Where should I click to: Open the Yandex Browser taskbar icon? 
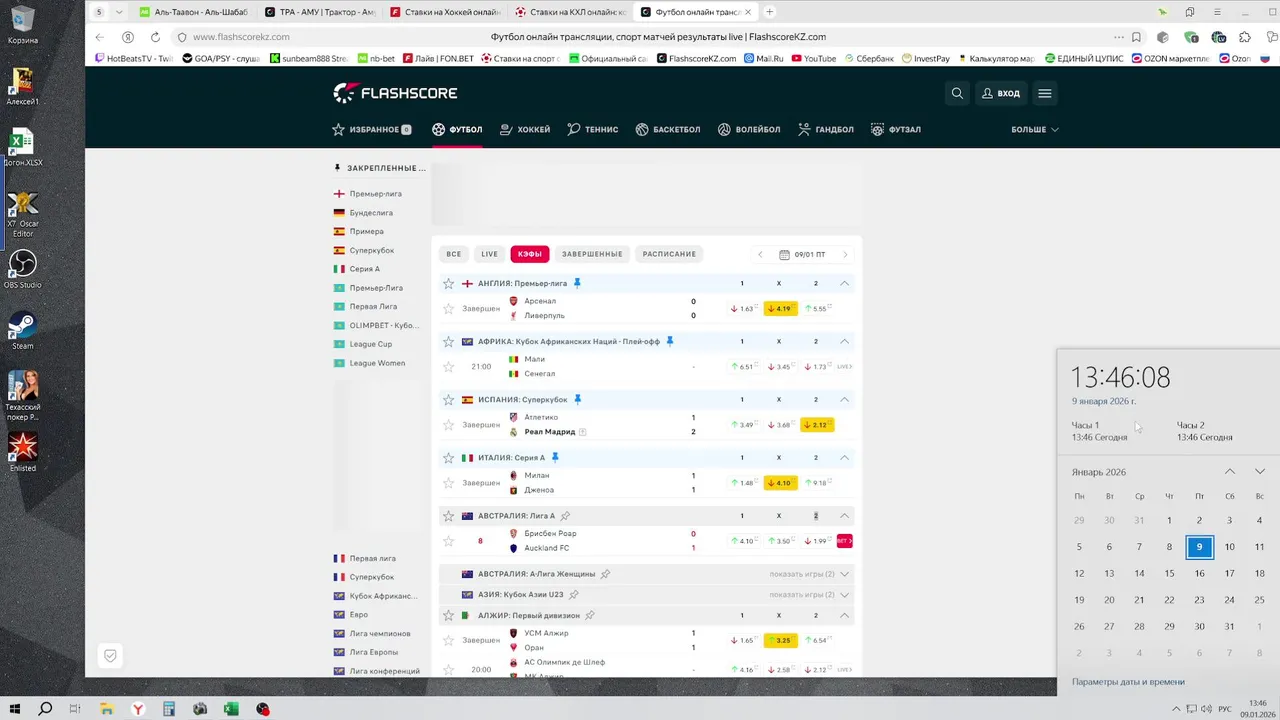tap(138, 709)
